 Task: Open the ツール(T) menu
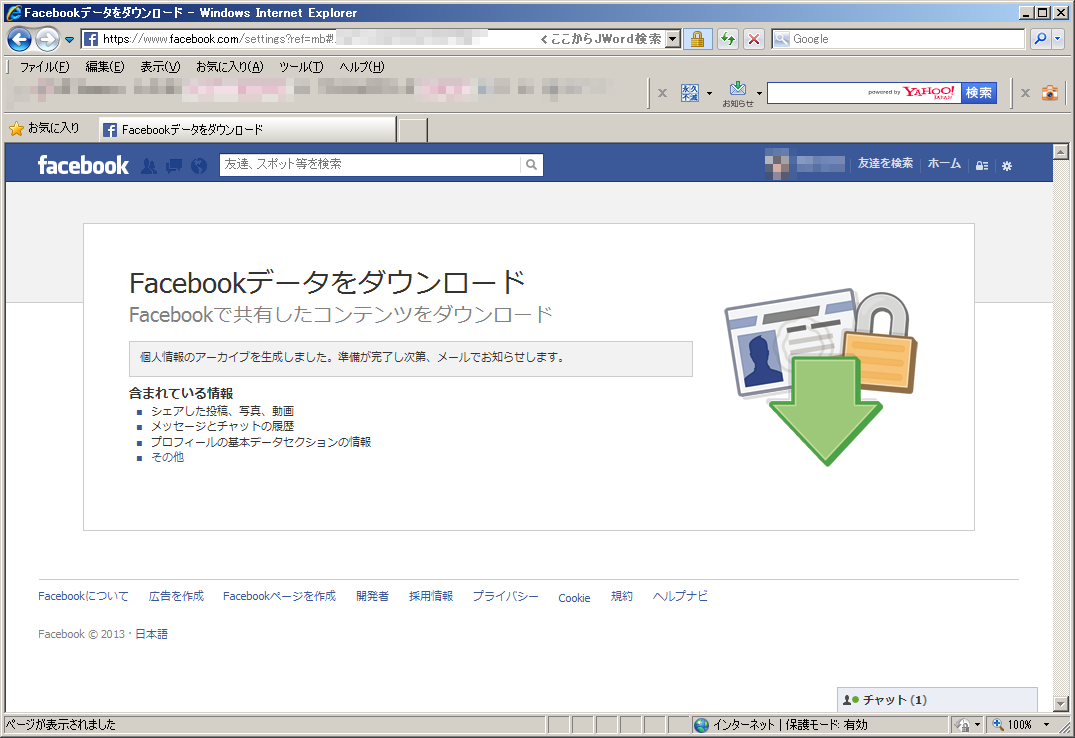pyautogui.click(x=301, y=67)
